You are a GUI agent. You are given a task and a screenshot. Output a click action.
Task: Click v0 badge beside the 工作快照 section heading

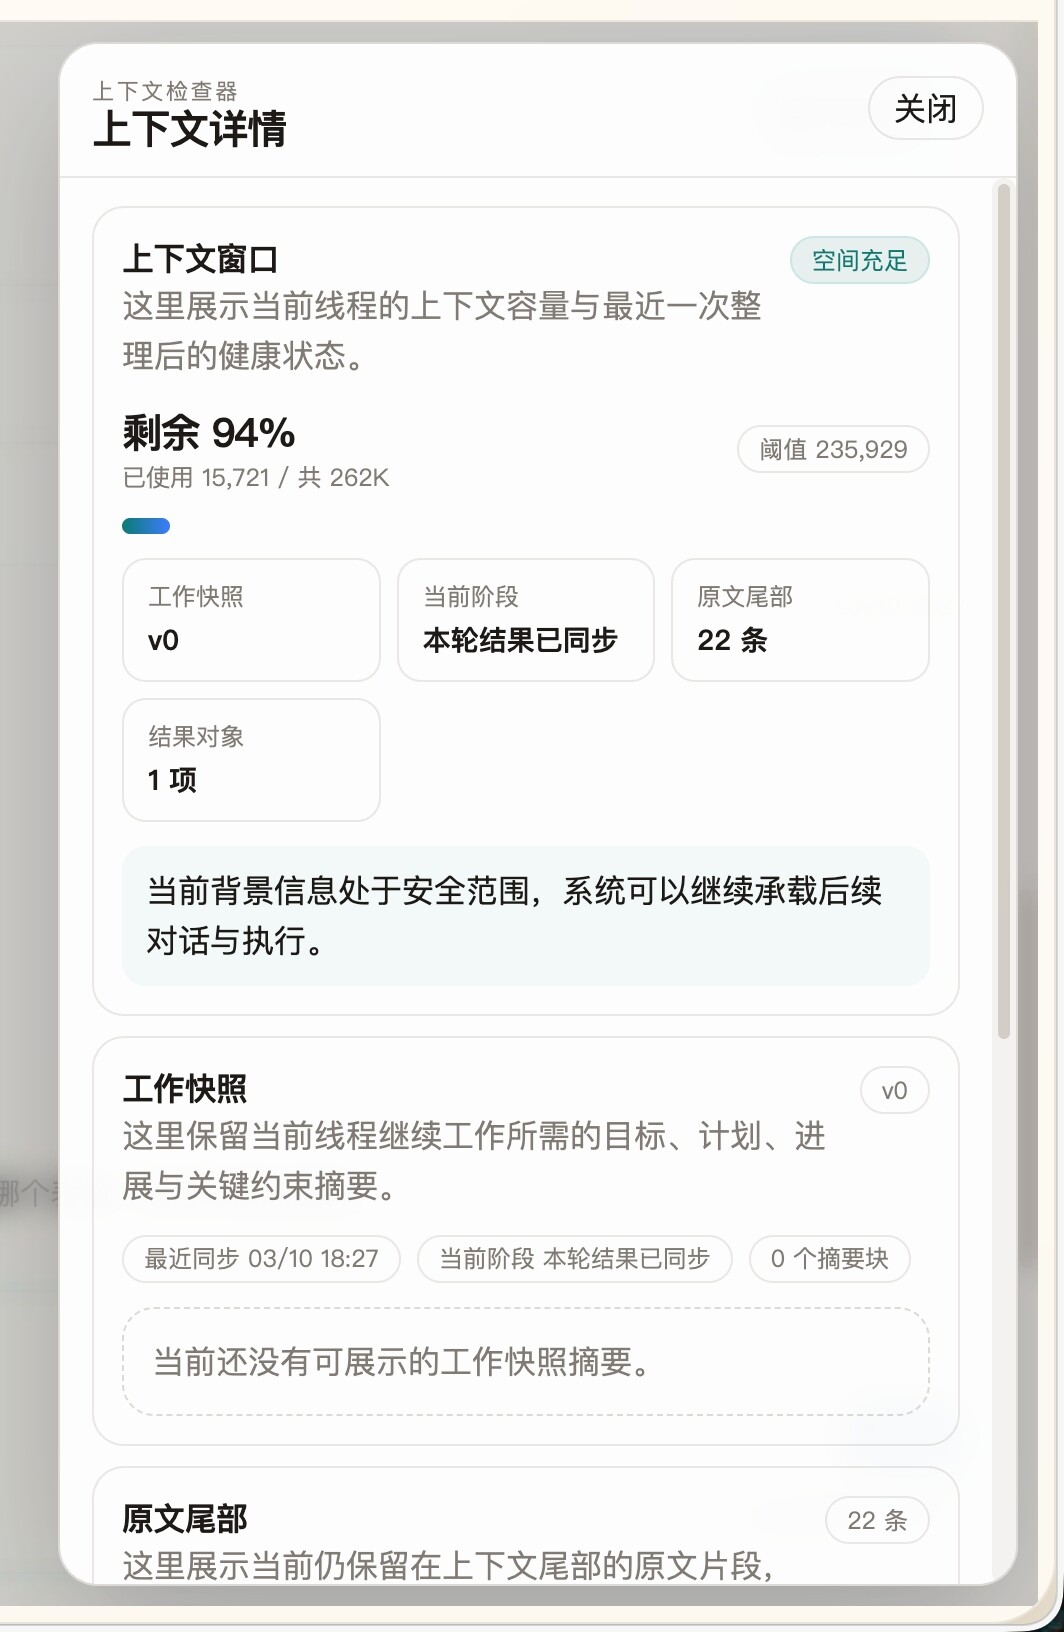point(894,1091)
